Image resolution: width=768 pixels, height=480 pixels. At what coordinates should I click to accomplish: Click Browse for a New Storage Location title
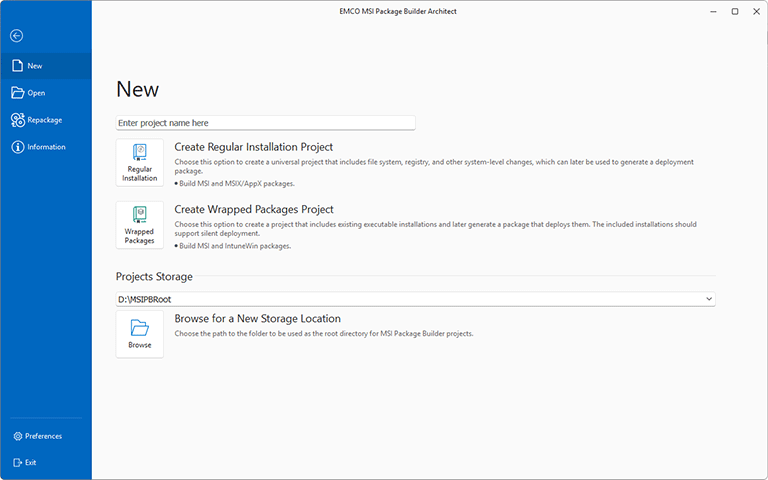point(257,319)
